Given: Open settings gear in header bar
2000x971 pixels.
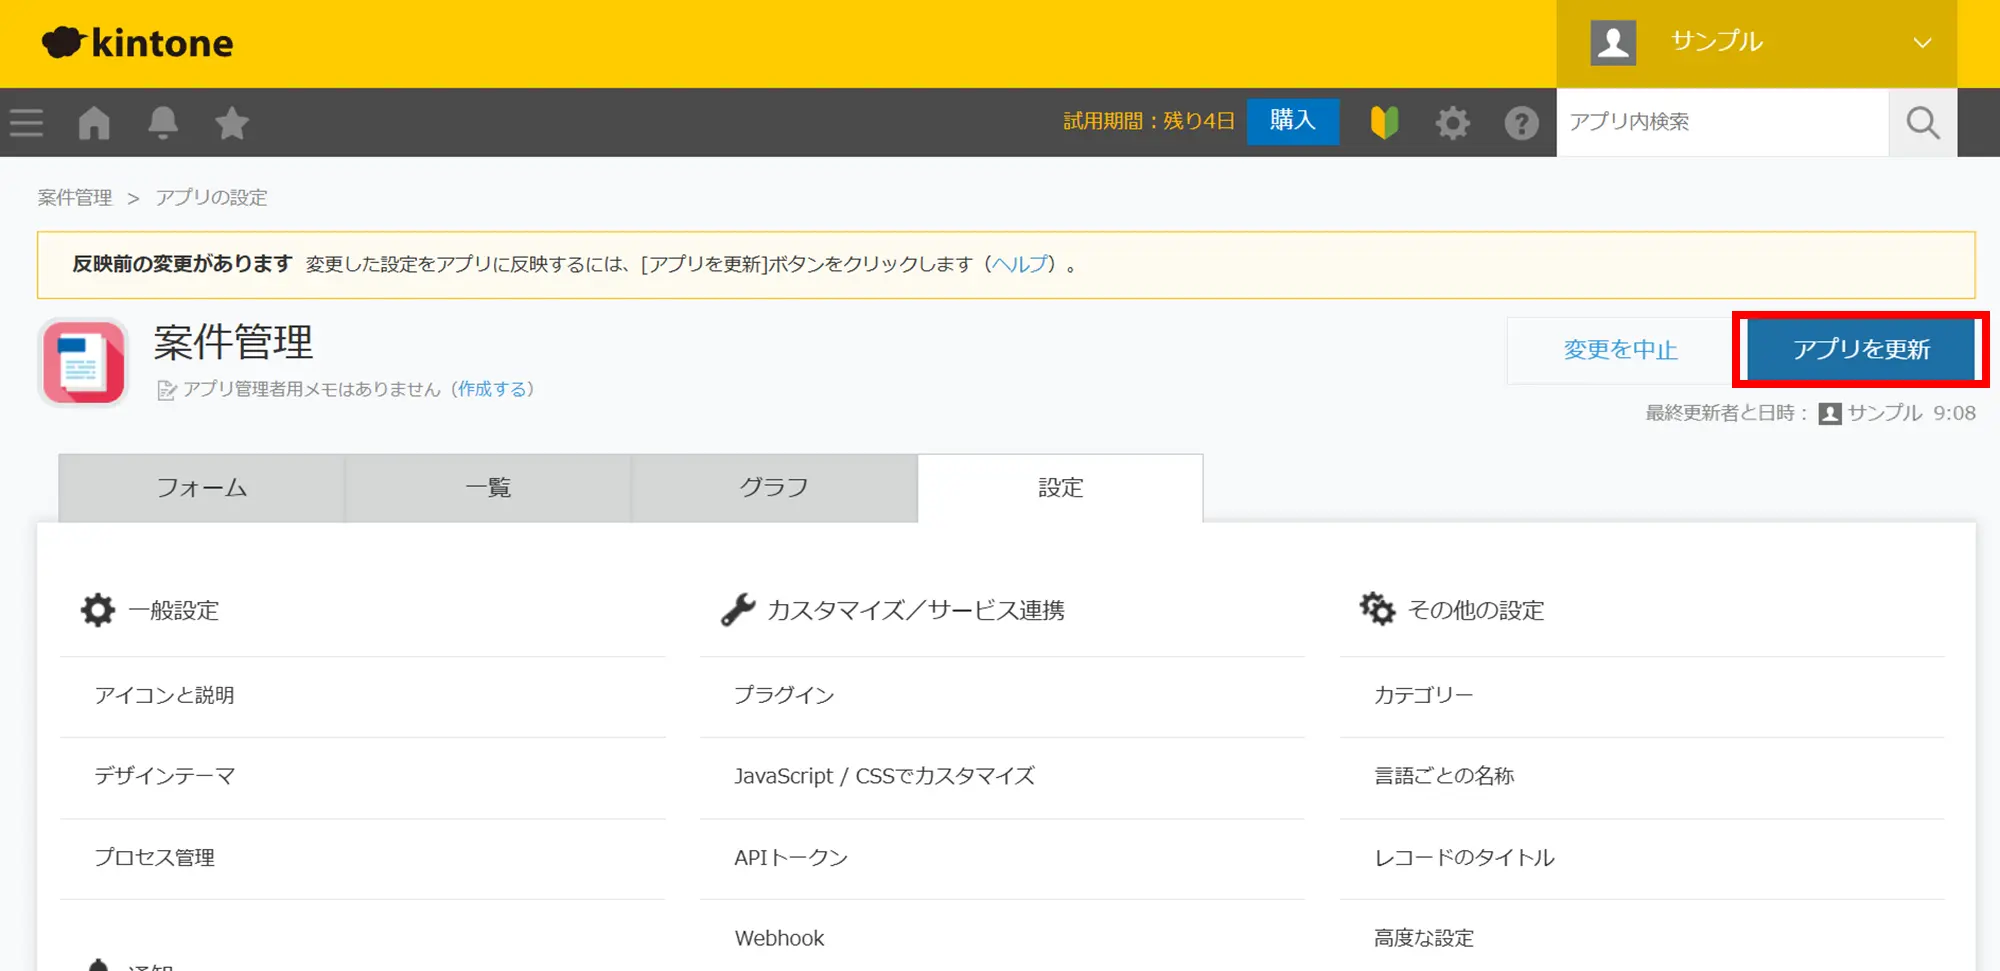Looking at the screenshot, I should point(1452,123).
